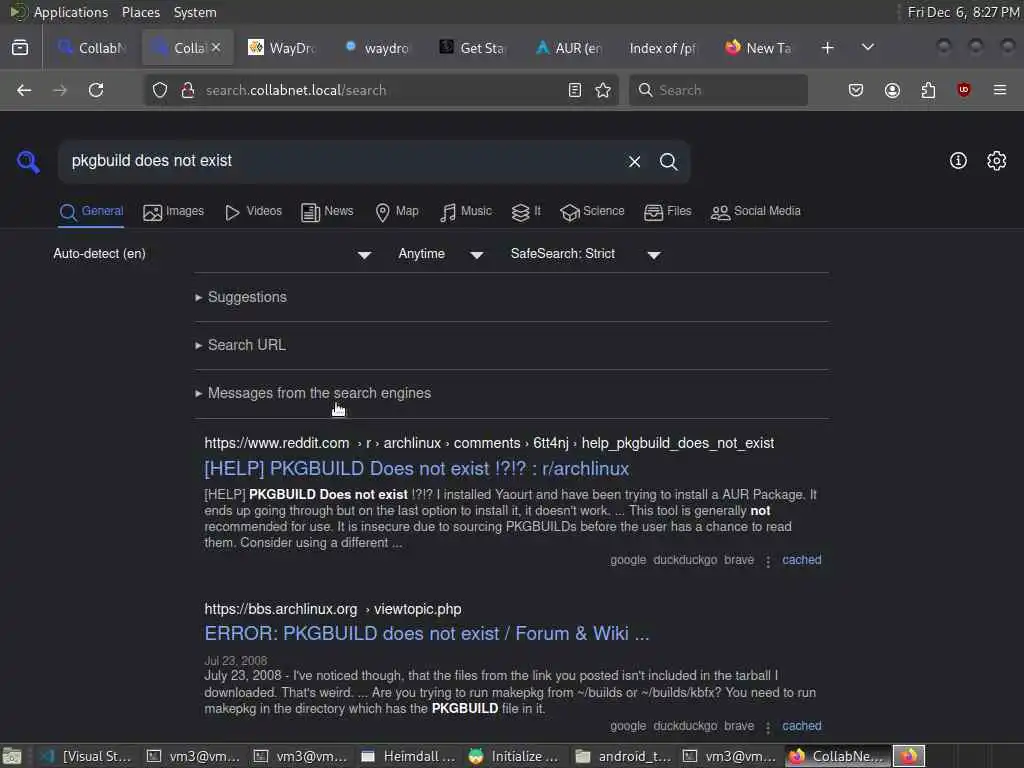Screen dimensions: 1024x768
Task: Switch to the New Ta browser tab
Action: click(x=759, y=48)
